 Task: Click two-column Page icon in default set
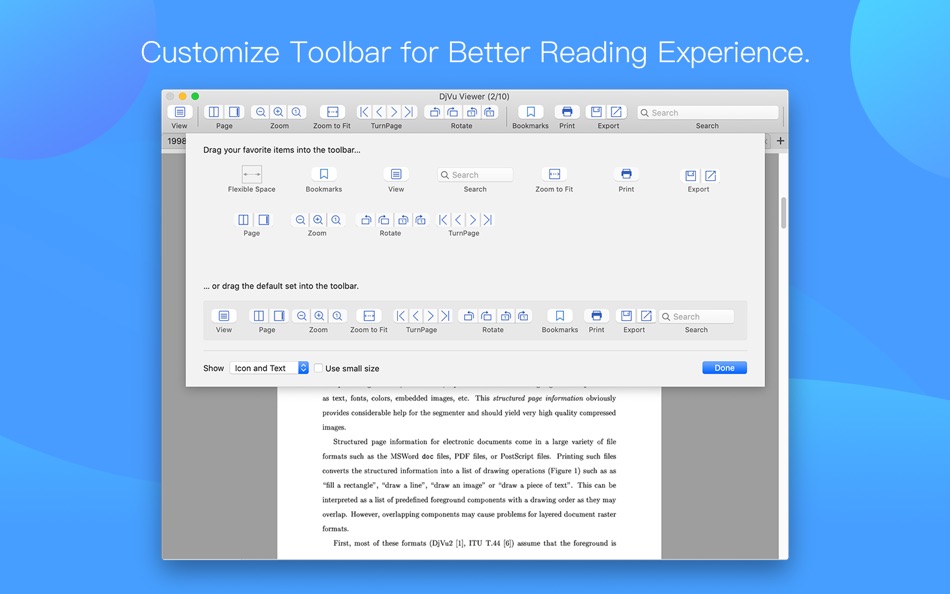coord(259,316)
